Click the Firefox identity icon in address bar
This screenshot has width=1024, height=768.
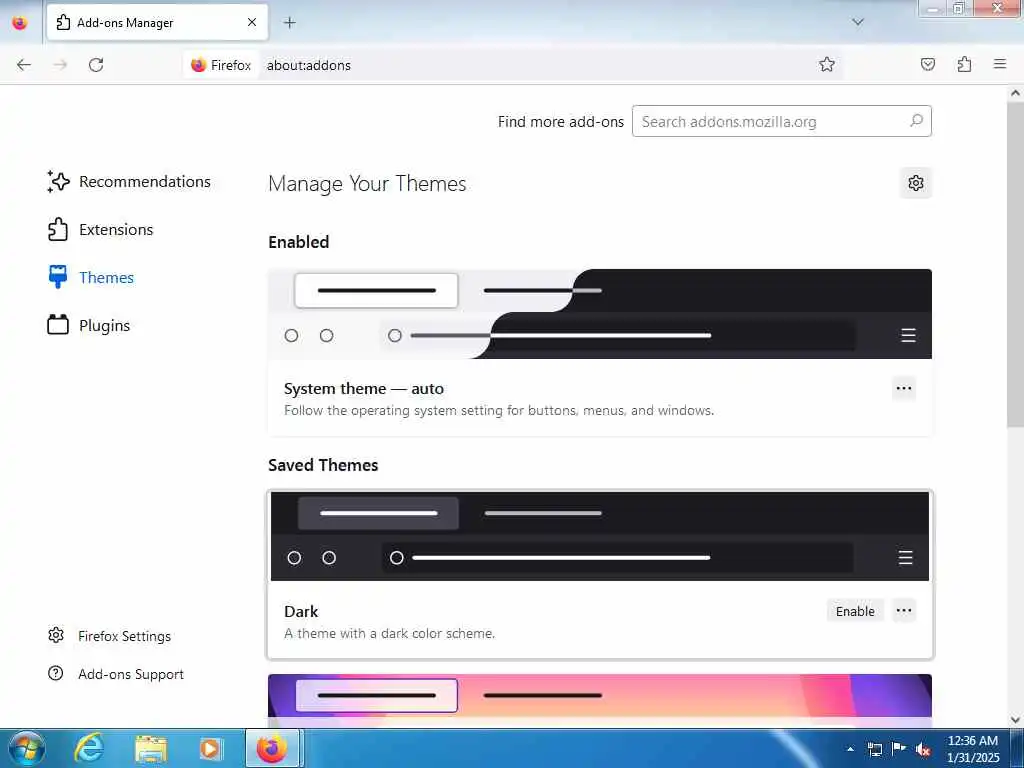point(221,65)
